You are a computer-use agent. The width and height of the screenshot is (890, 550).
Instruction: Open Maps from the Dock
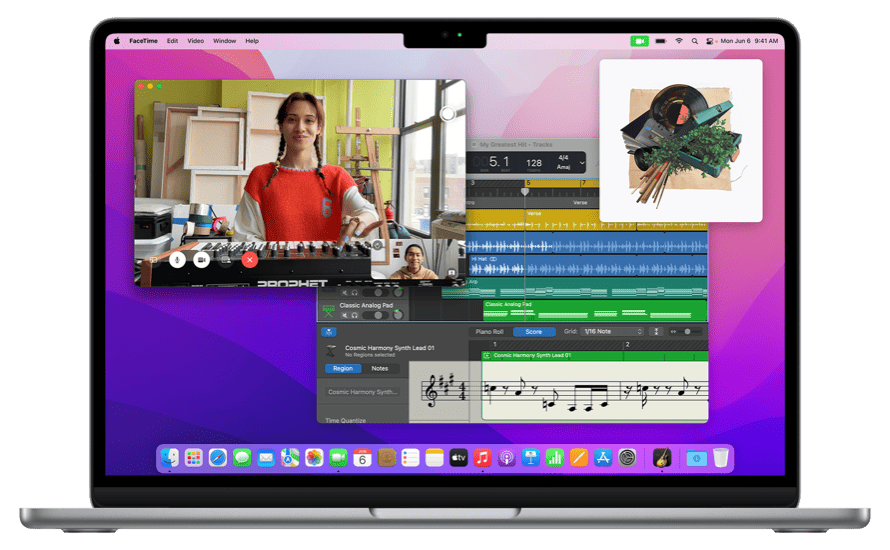[x=290, y=457]
